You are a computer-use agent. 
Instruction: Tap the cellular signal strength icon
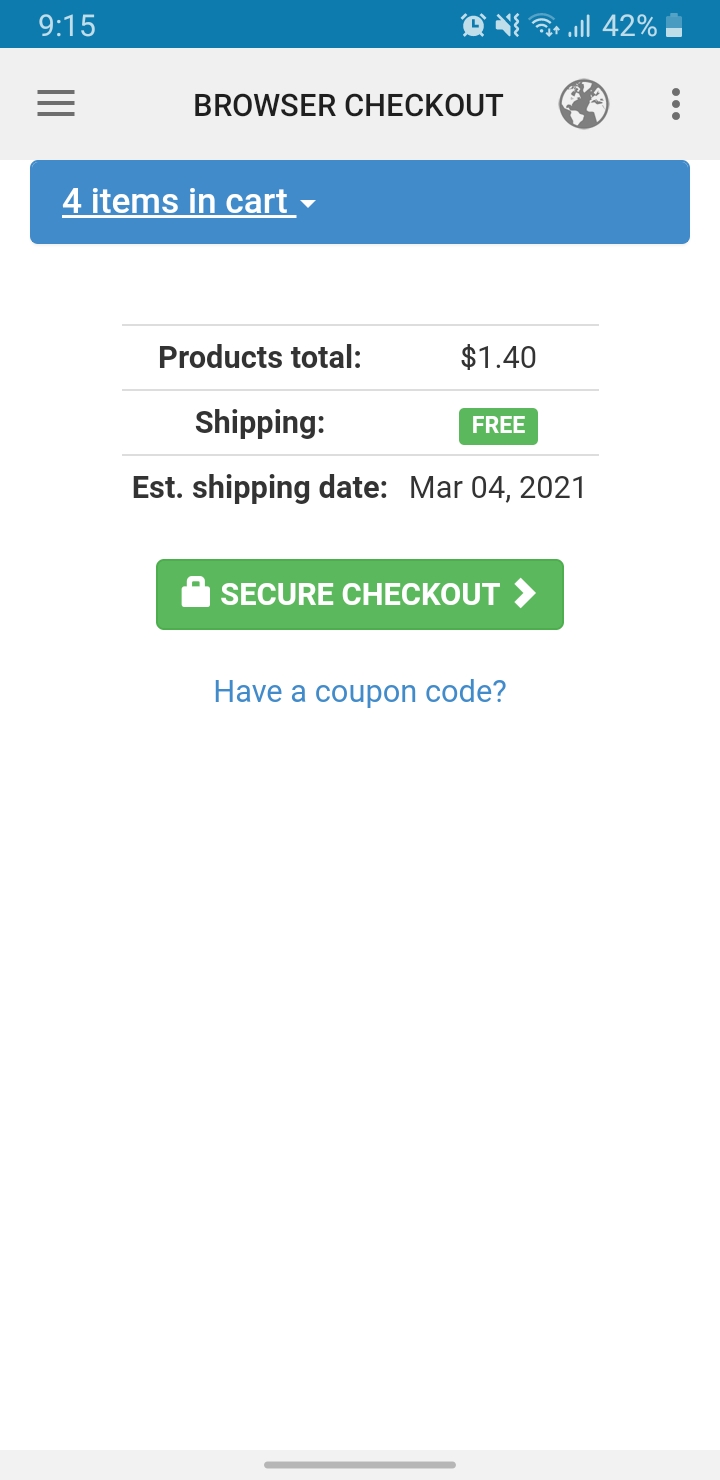click(579, 25)
